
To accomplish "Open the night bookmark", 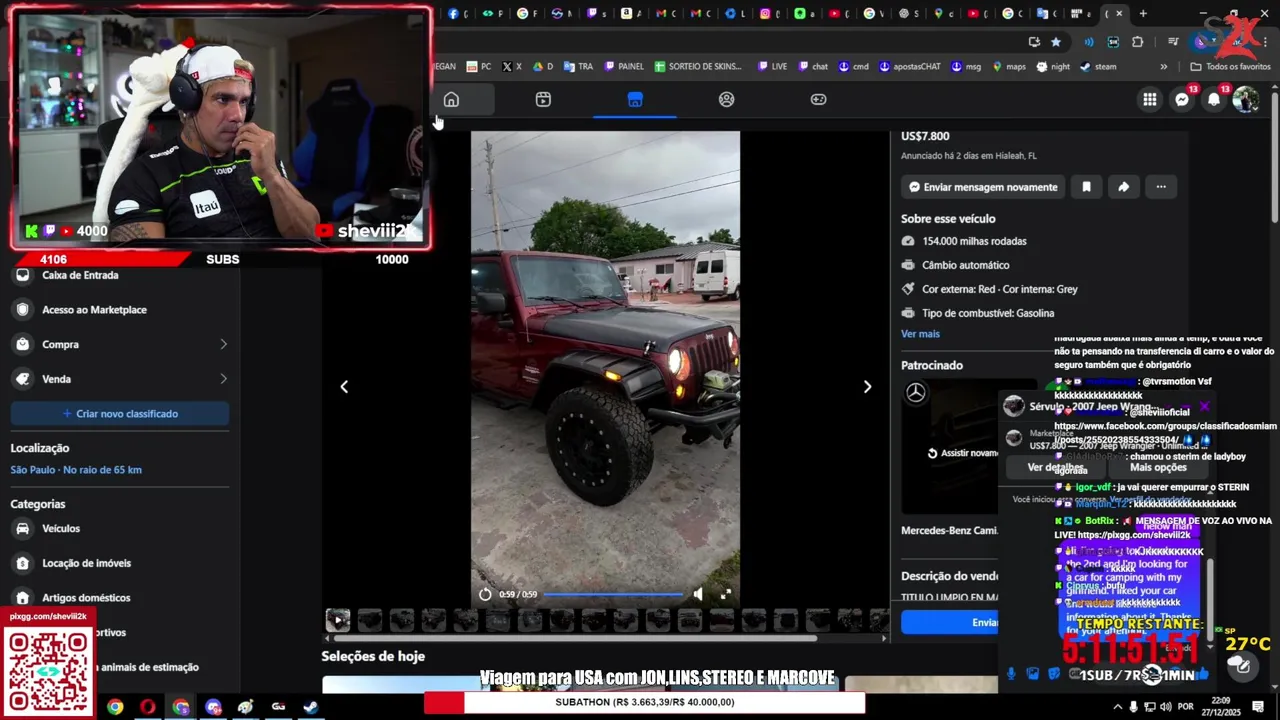I will click(1052, 67).
